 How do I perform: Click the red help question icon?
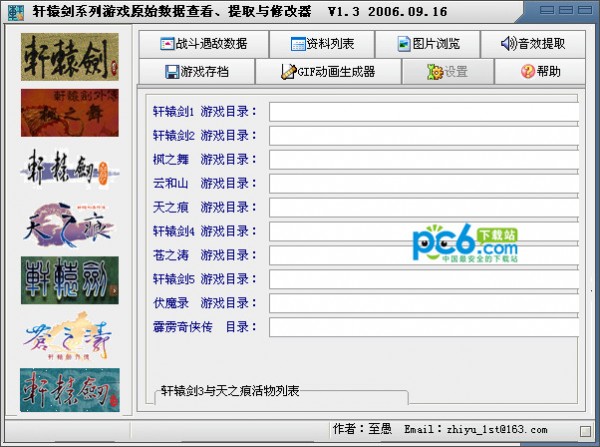coord(528,72)
